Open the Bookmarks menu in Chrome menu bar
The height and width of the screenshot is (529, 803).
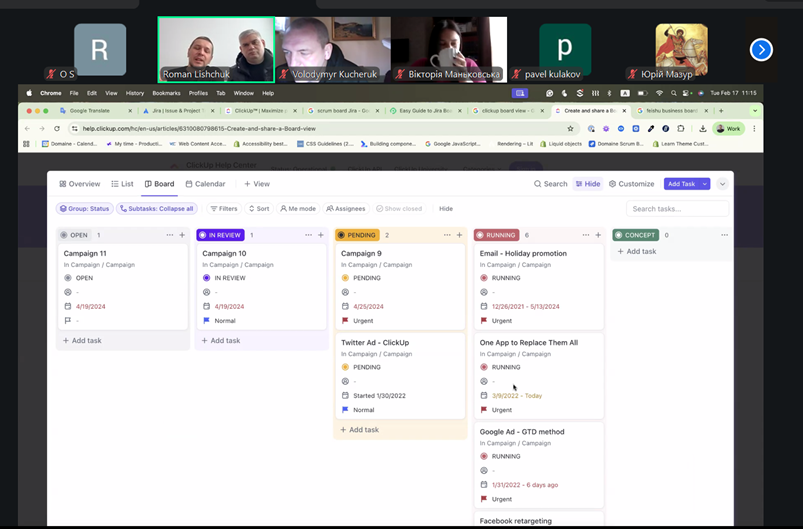pyautogui.click(x=166, y=93)
